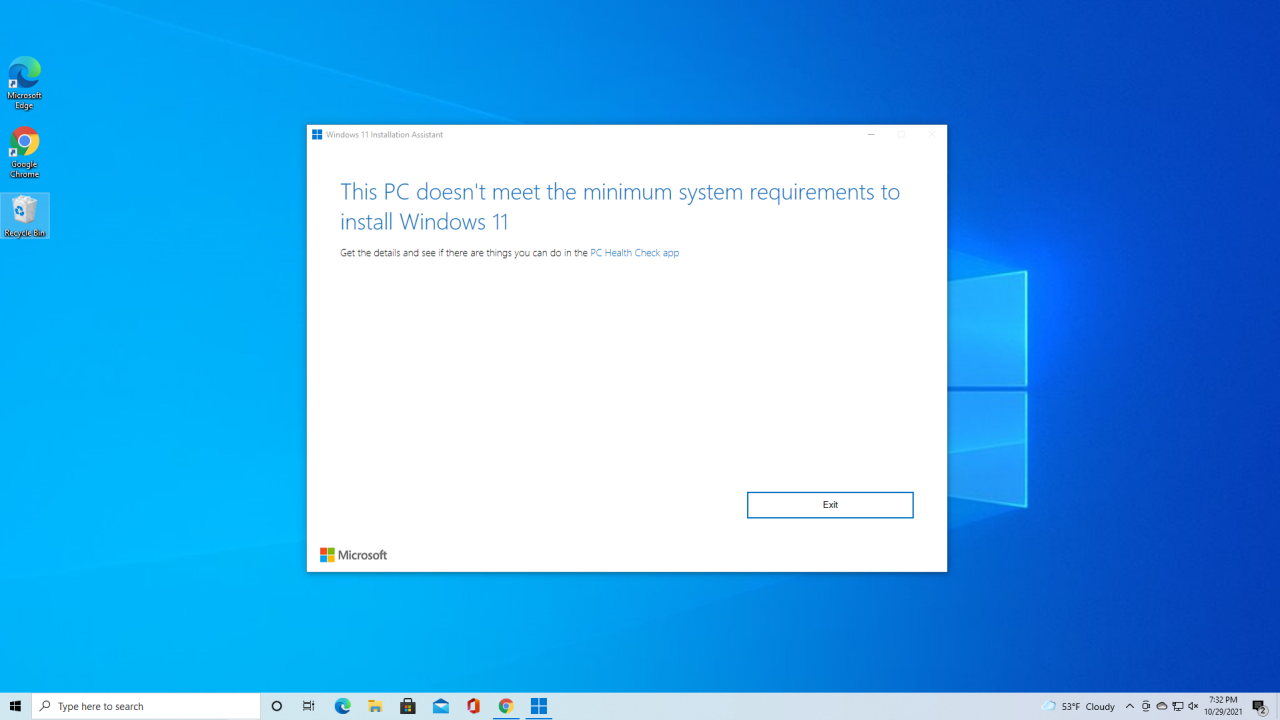This screenshot has height=720, width=1280.
Task: Start Microsoft Office from the taskbar
Action: 472,706
